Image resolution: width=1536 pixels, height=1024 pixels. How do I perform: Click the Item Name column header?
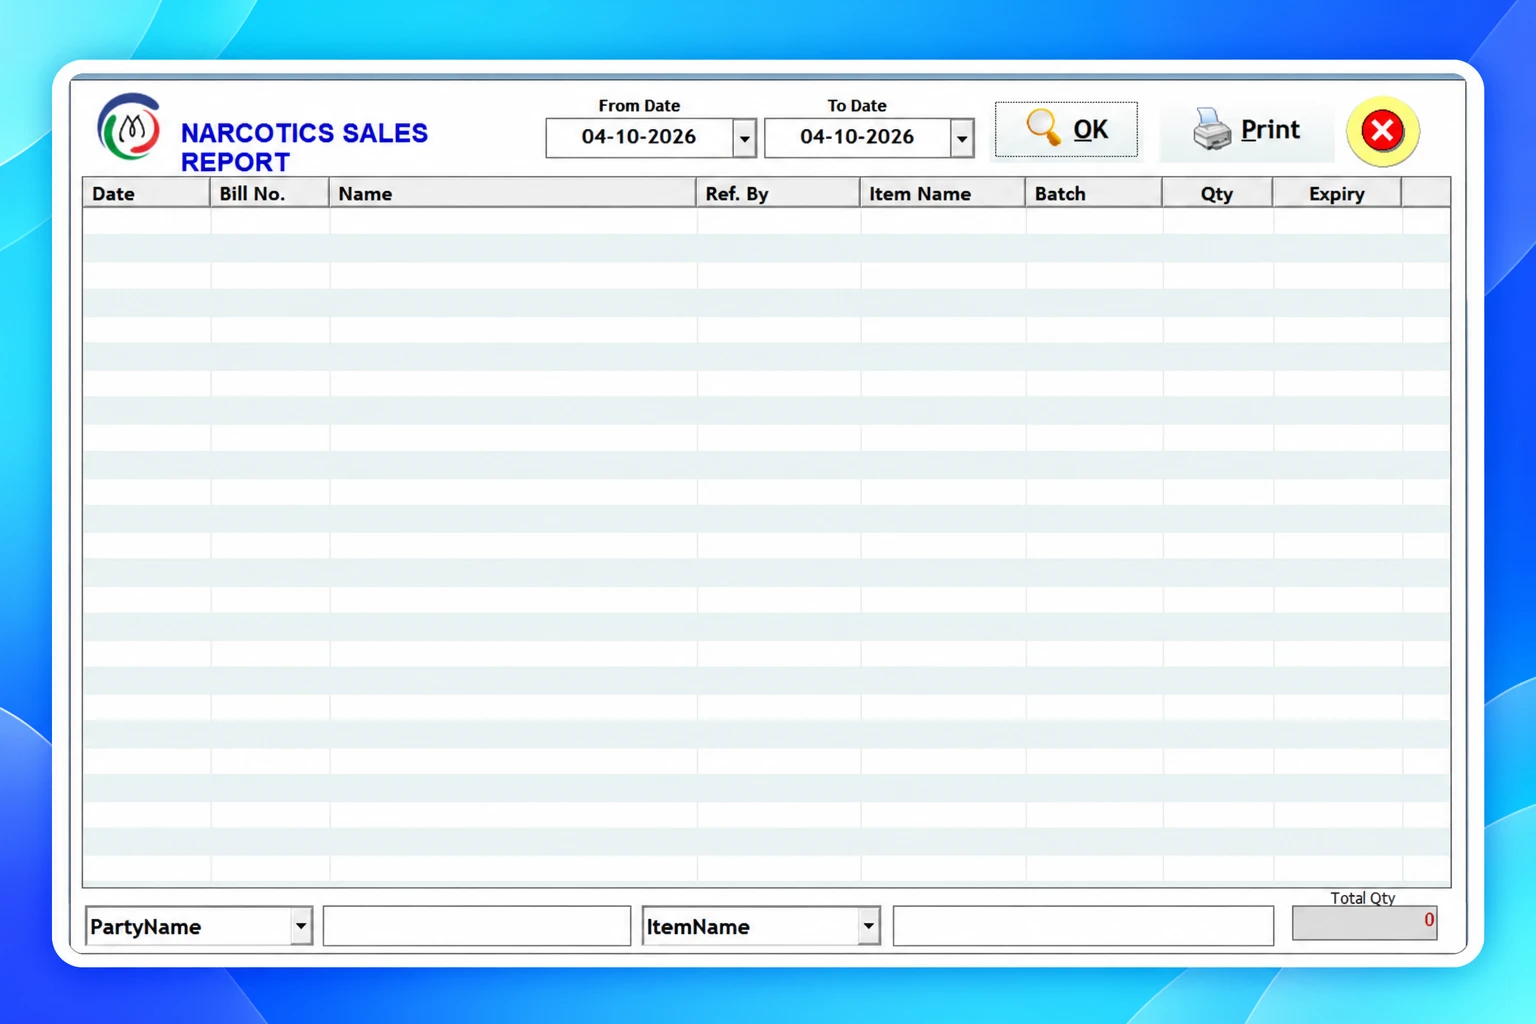(x=943, y=193)
